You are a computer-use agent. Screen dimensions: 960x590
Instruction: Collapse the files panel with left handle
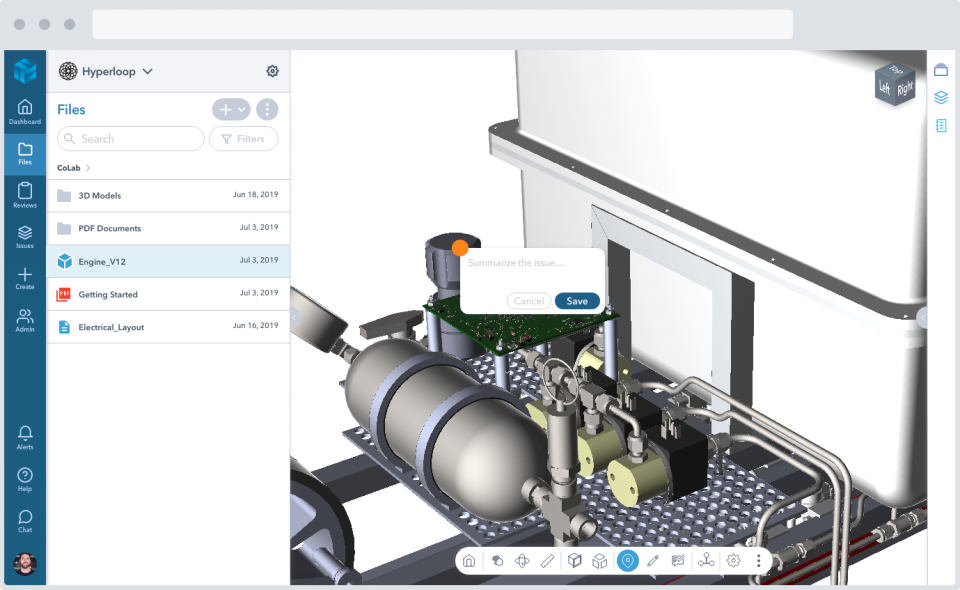[294, 317]
